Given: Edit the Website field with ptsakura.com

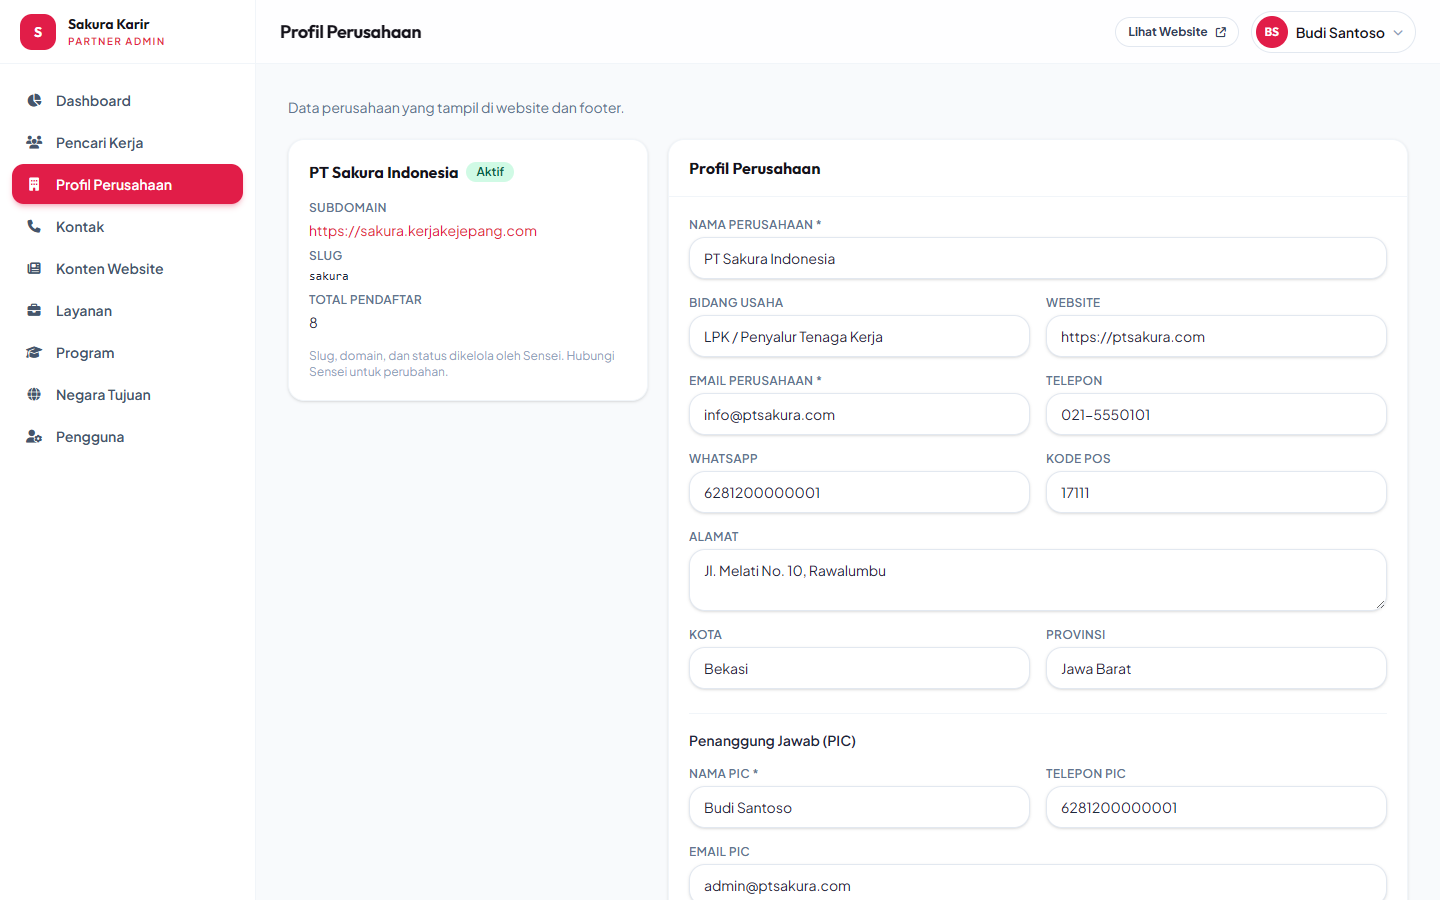Looking at the screenshot, I should (x=1216, y=336).
